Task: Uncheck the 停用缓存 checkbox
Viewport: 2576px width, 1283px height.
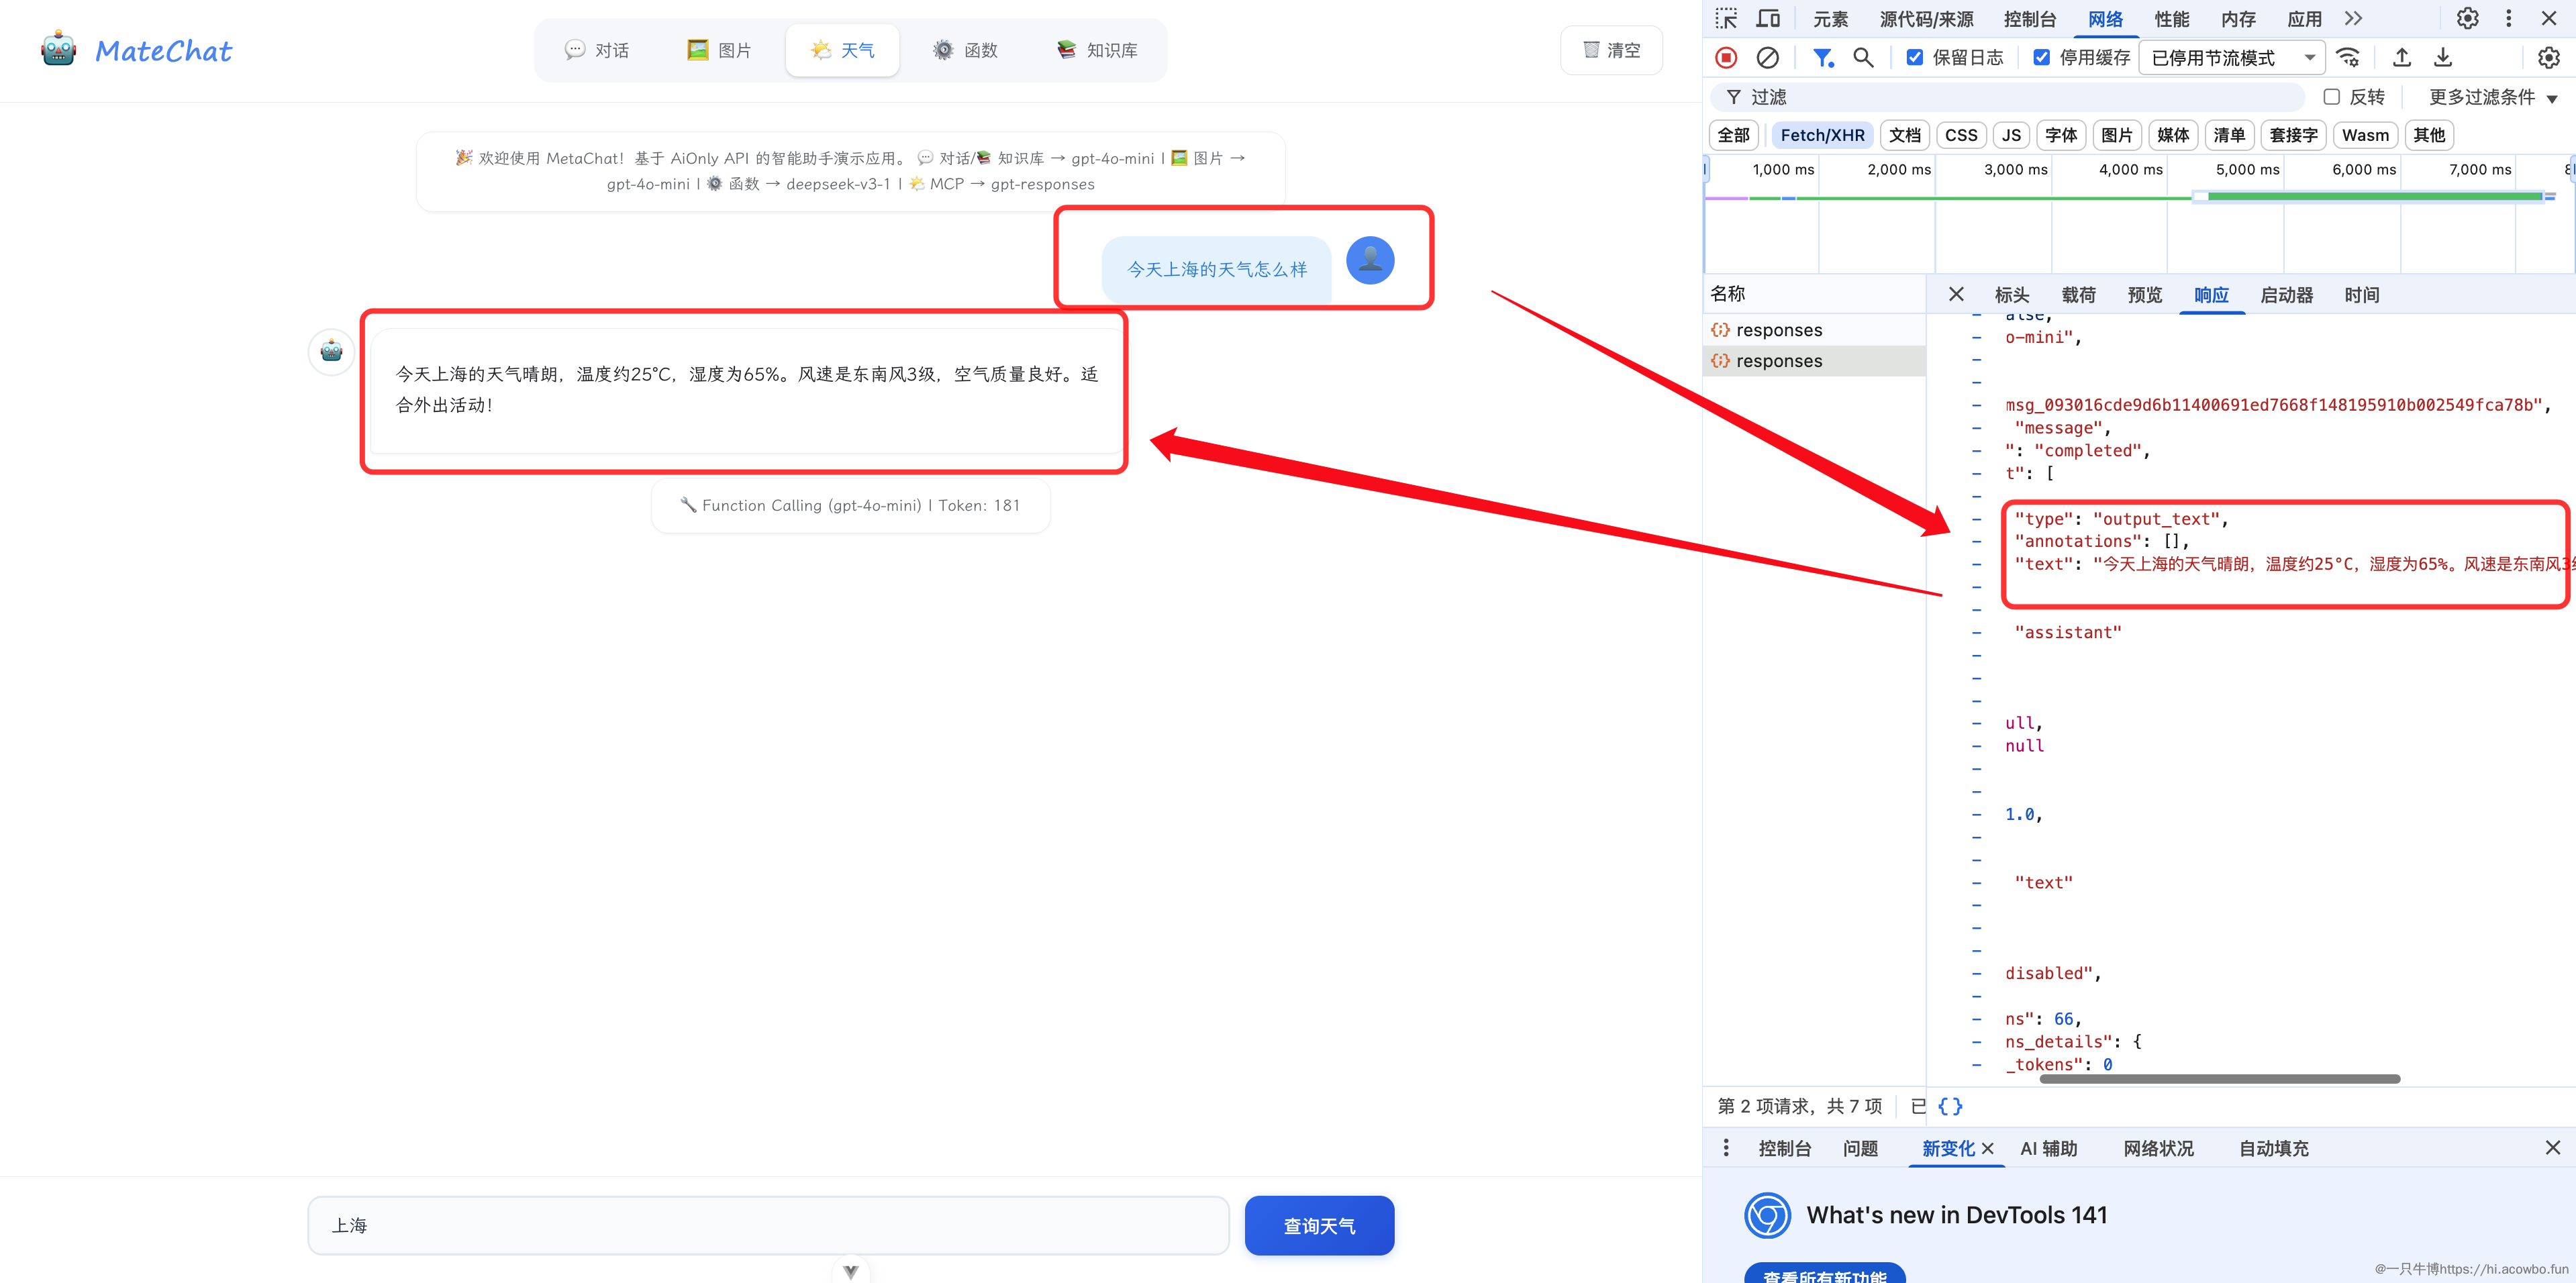Action: click(x=2041, y=58)
